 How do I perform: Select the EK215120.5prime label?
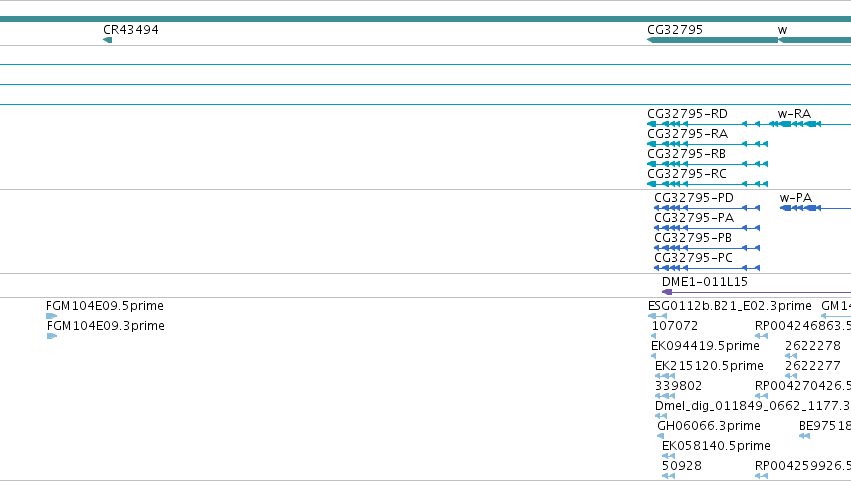click(709, 366)
